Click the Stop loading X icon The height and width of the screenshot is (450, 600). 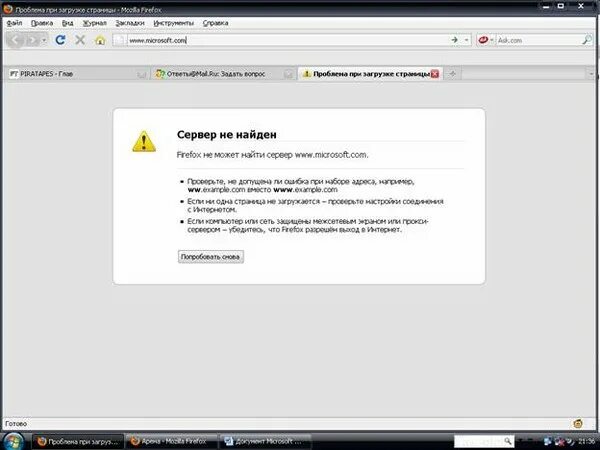pyautogui.click(x=80, y=40)
